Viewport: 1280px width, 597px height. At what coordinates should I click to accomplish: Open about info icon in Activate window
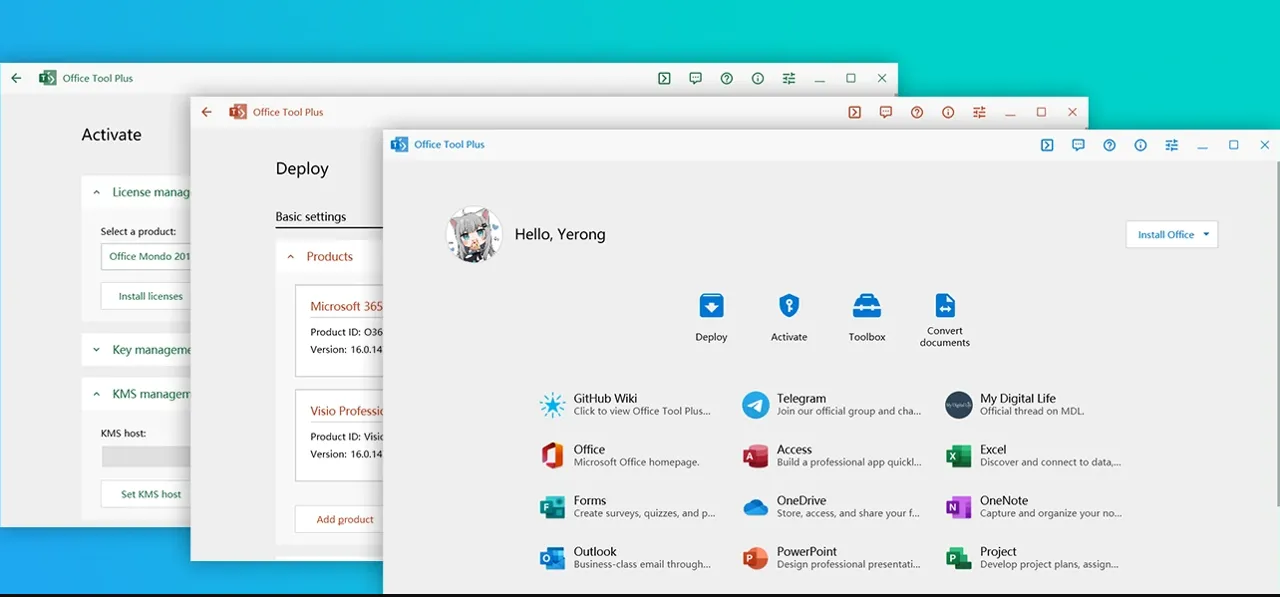tap(758, 78)
